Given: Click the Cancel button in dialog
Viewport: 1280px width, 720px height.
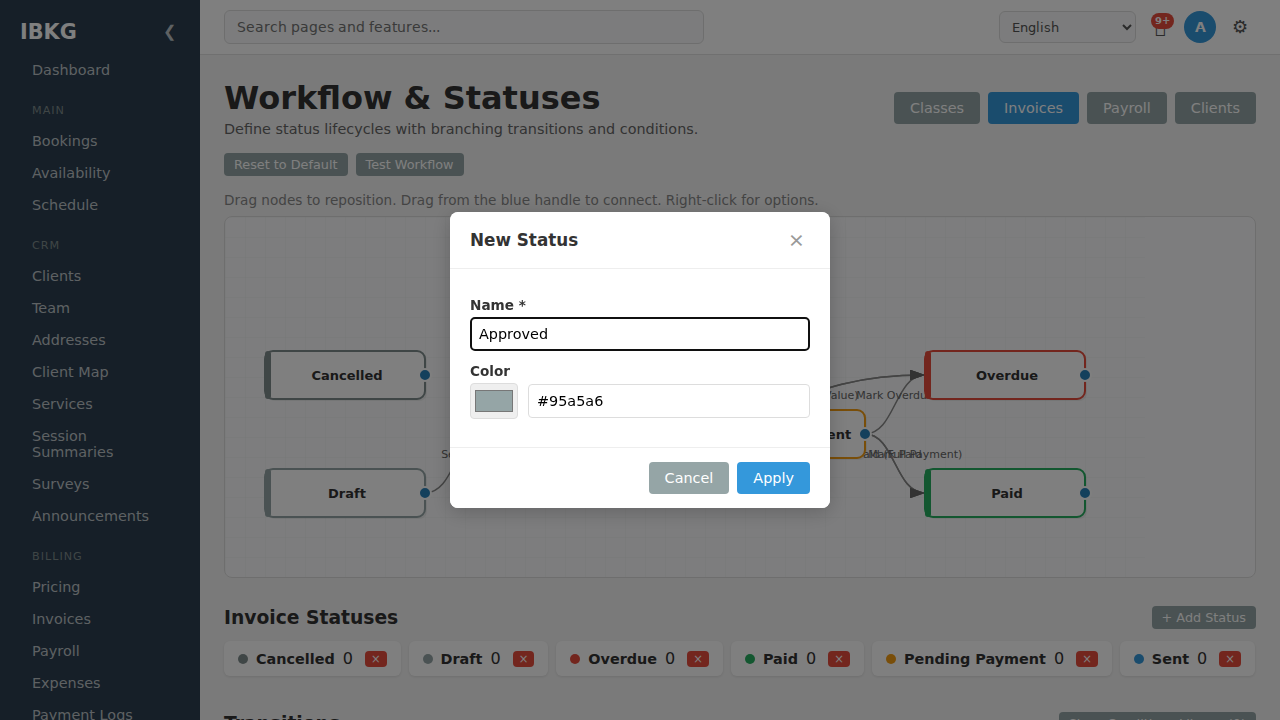Looking at the screenshot, I should click(689, 478).
